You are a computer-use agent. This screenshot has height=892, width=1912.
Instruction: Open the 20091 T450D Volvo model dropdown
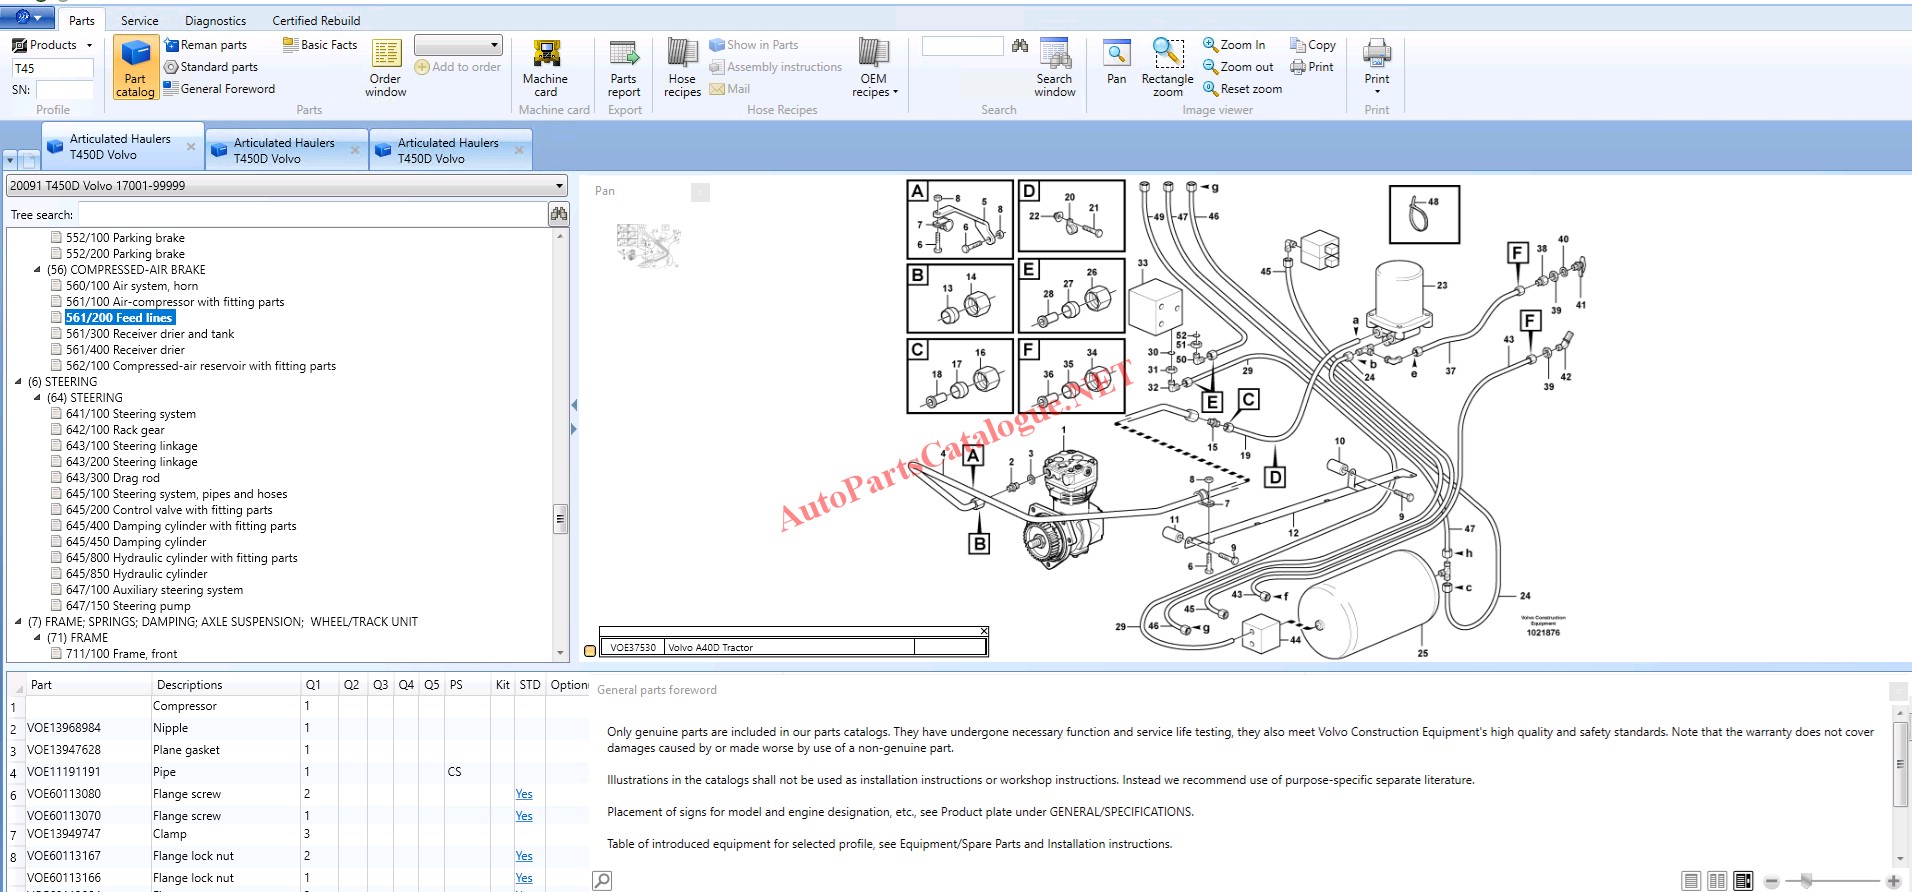pyautogui.click(x=559, y=186)
